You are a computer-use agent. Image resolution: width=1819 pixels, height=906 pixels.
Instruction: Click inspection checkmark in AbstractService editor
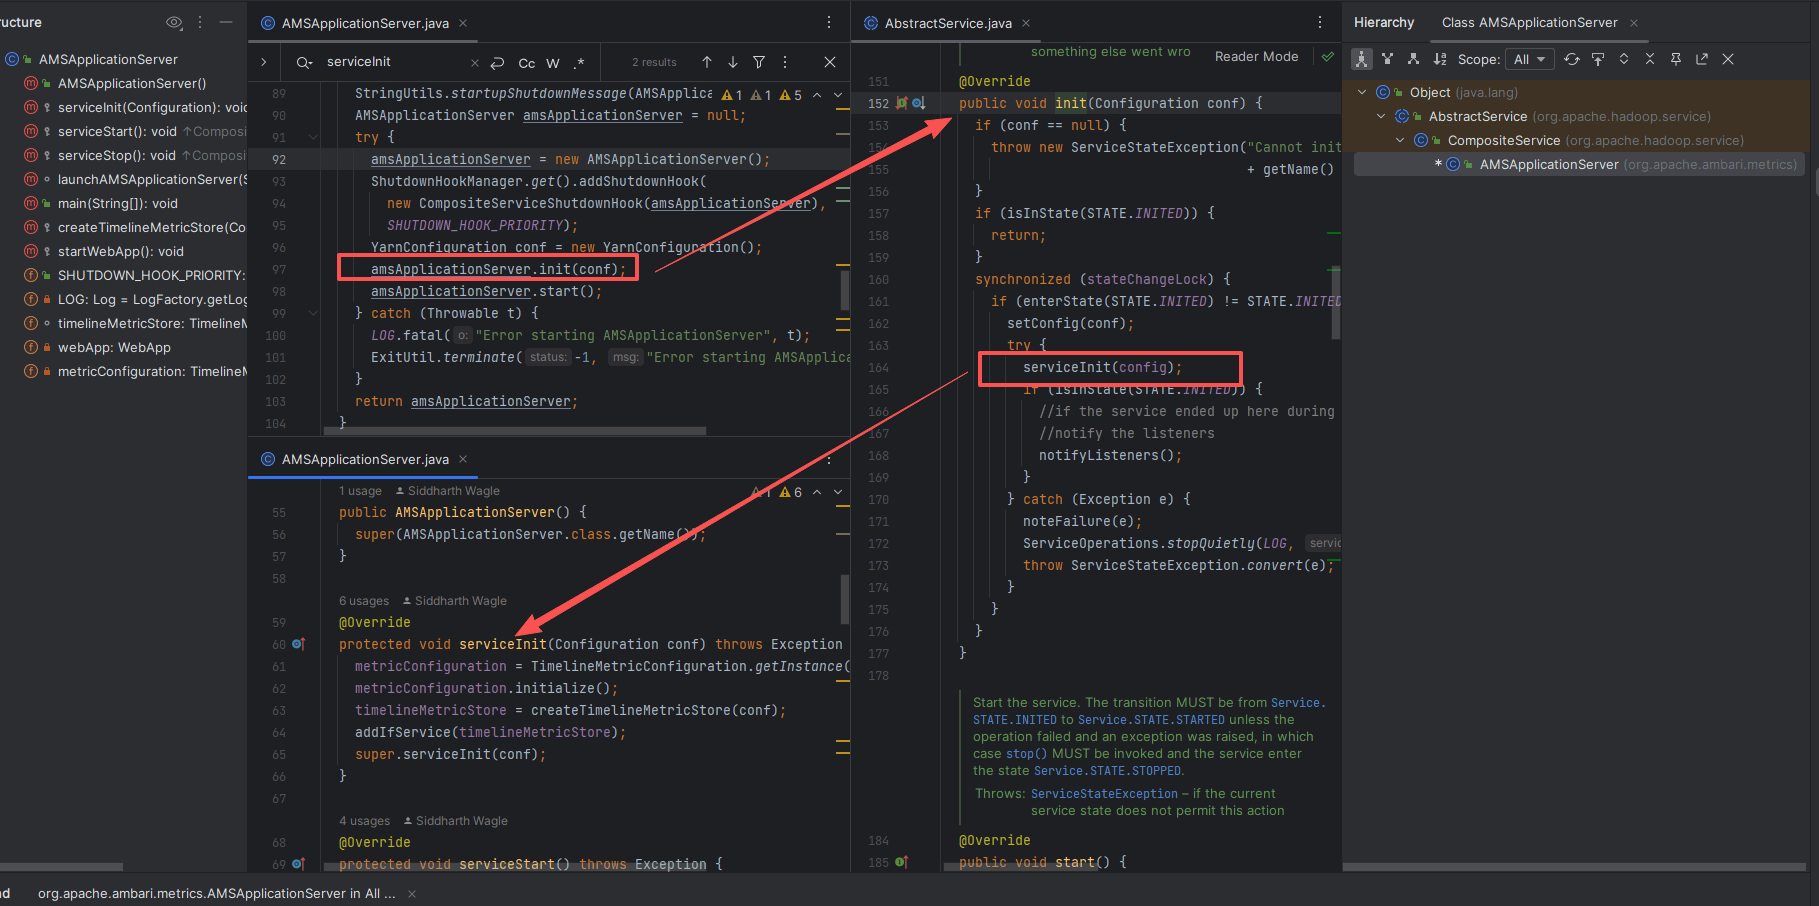point(1328,56)
